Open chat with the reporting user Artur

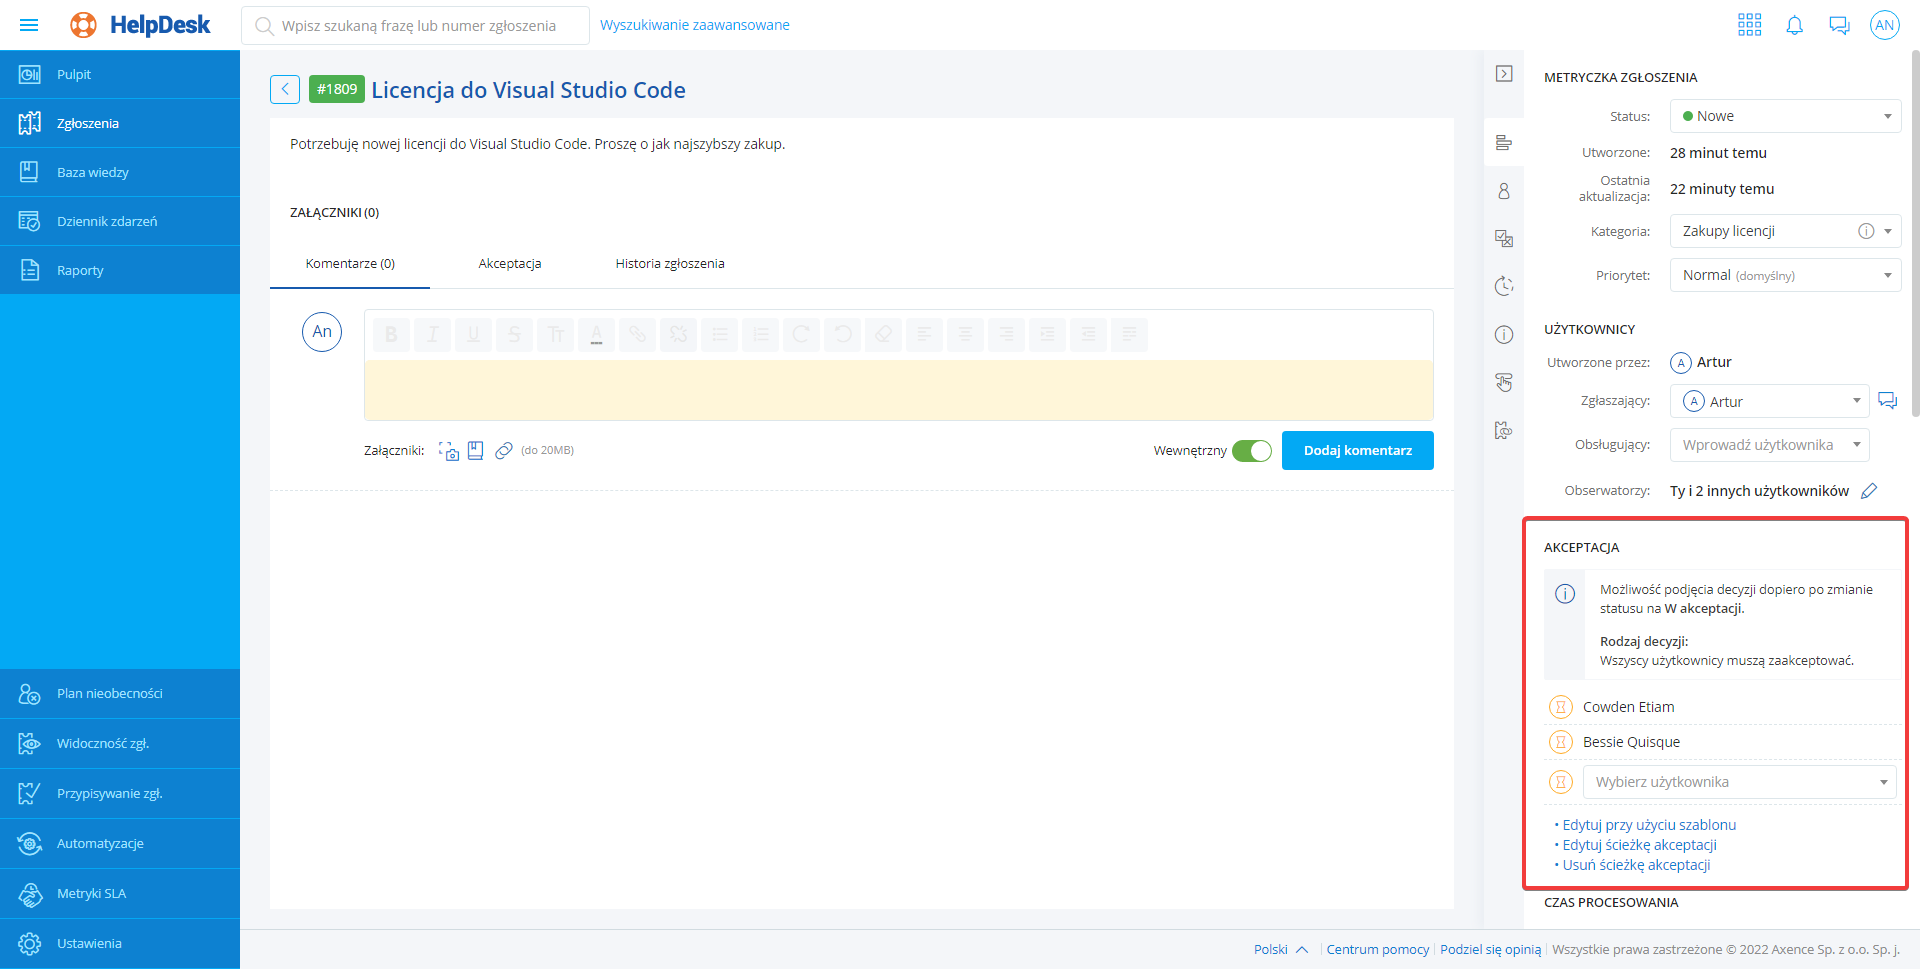pos(1887,401)
